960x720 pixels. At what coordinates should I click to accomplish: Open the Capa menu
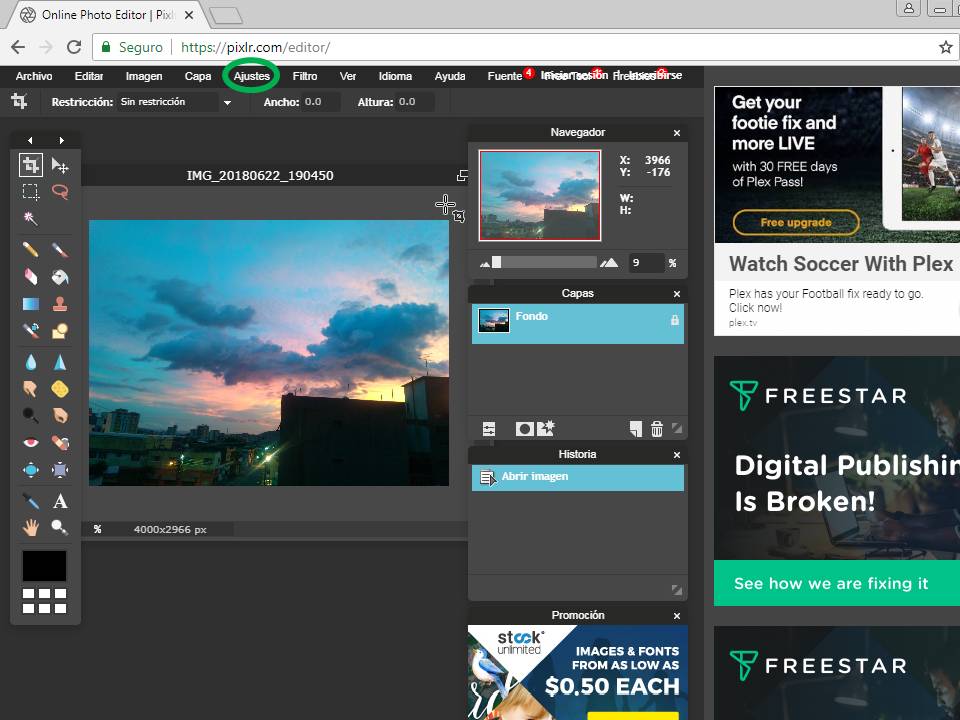[198, 76]
